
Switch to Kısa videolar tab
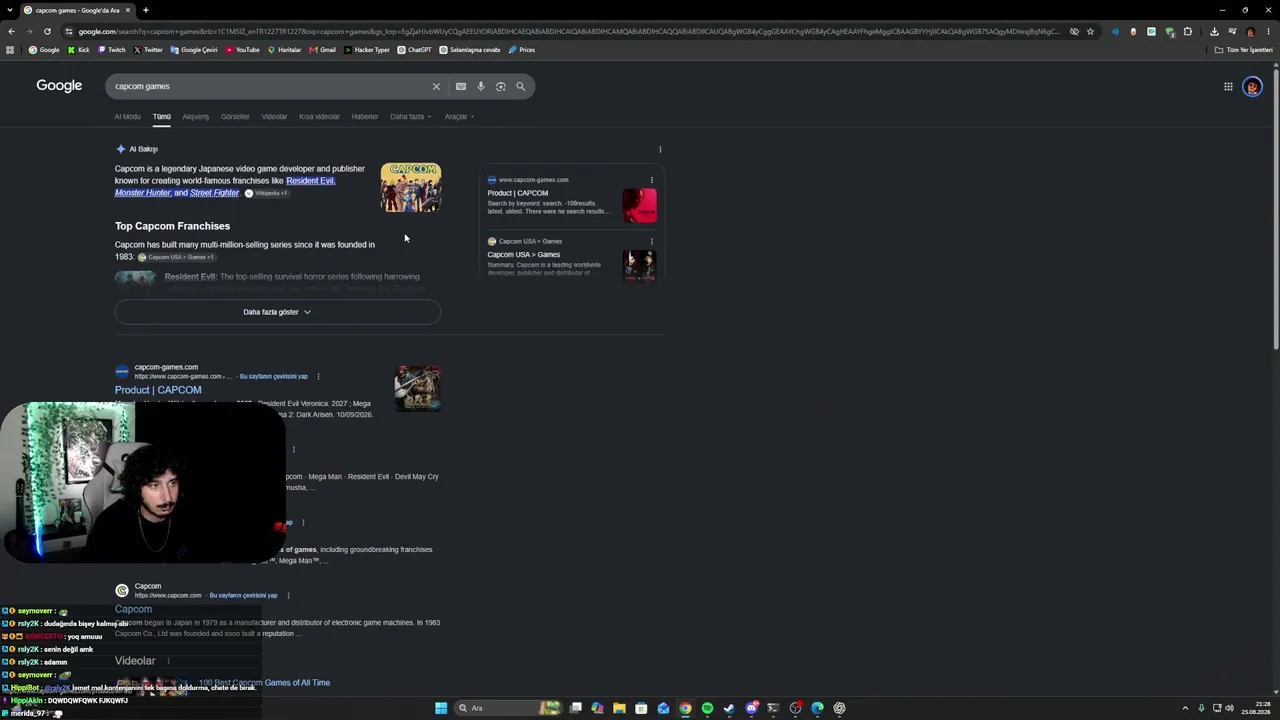pyautogui.click(x=319, y=117)
